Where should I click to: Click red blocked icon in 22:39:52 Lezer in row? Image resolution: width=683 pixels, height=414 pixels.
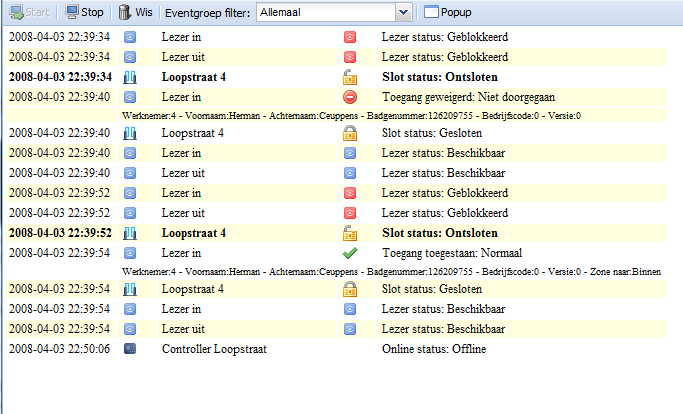click(350, 193)
